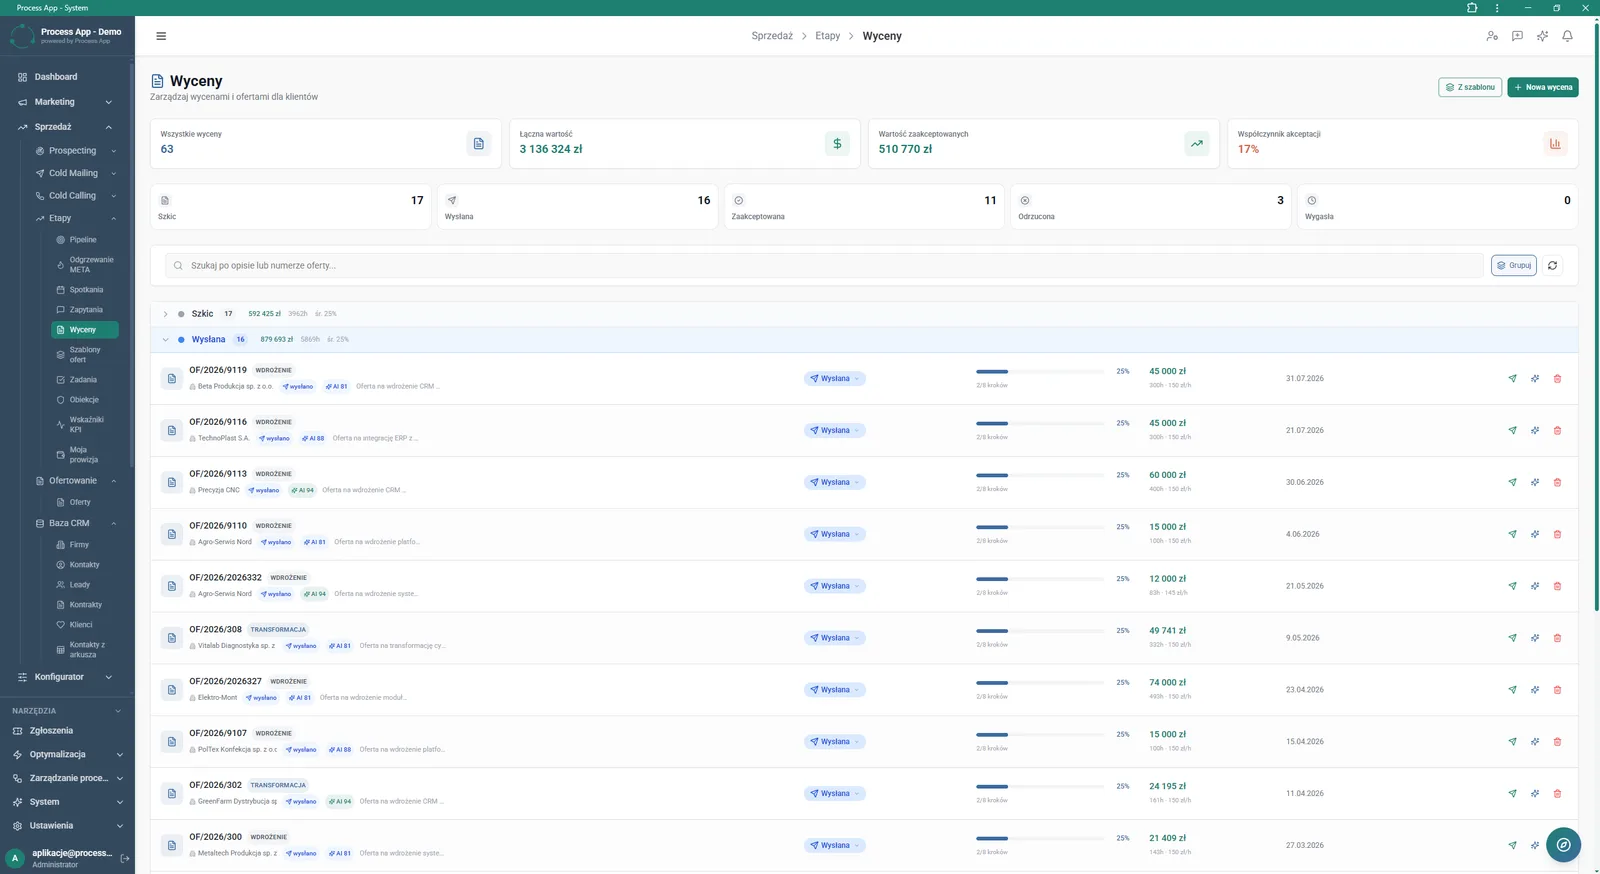Filter by Odrzucona status card
1600x874 pixels.
(x=1151, y=207)
